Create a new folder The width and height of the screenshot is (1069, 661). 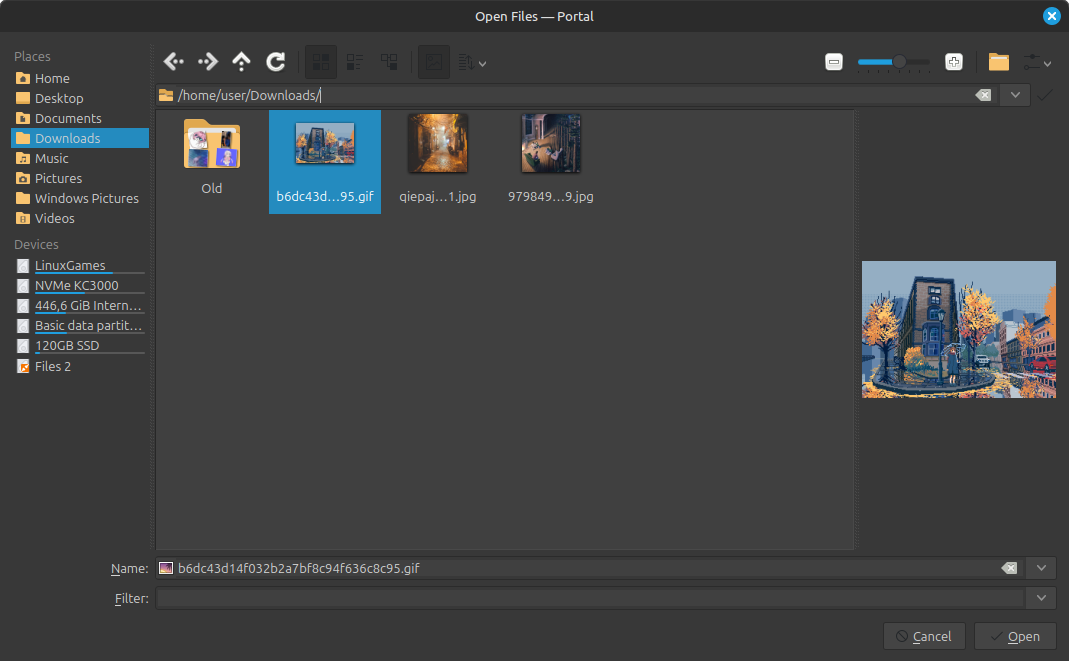tap(998, 62)
